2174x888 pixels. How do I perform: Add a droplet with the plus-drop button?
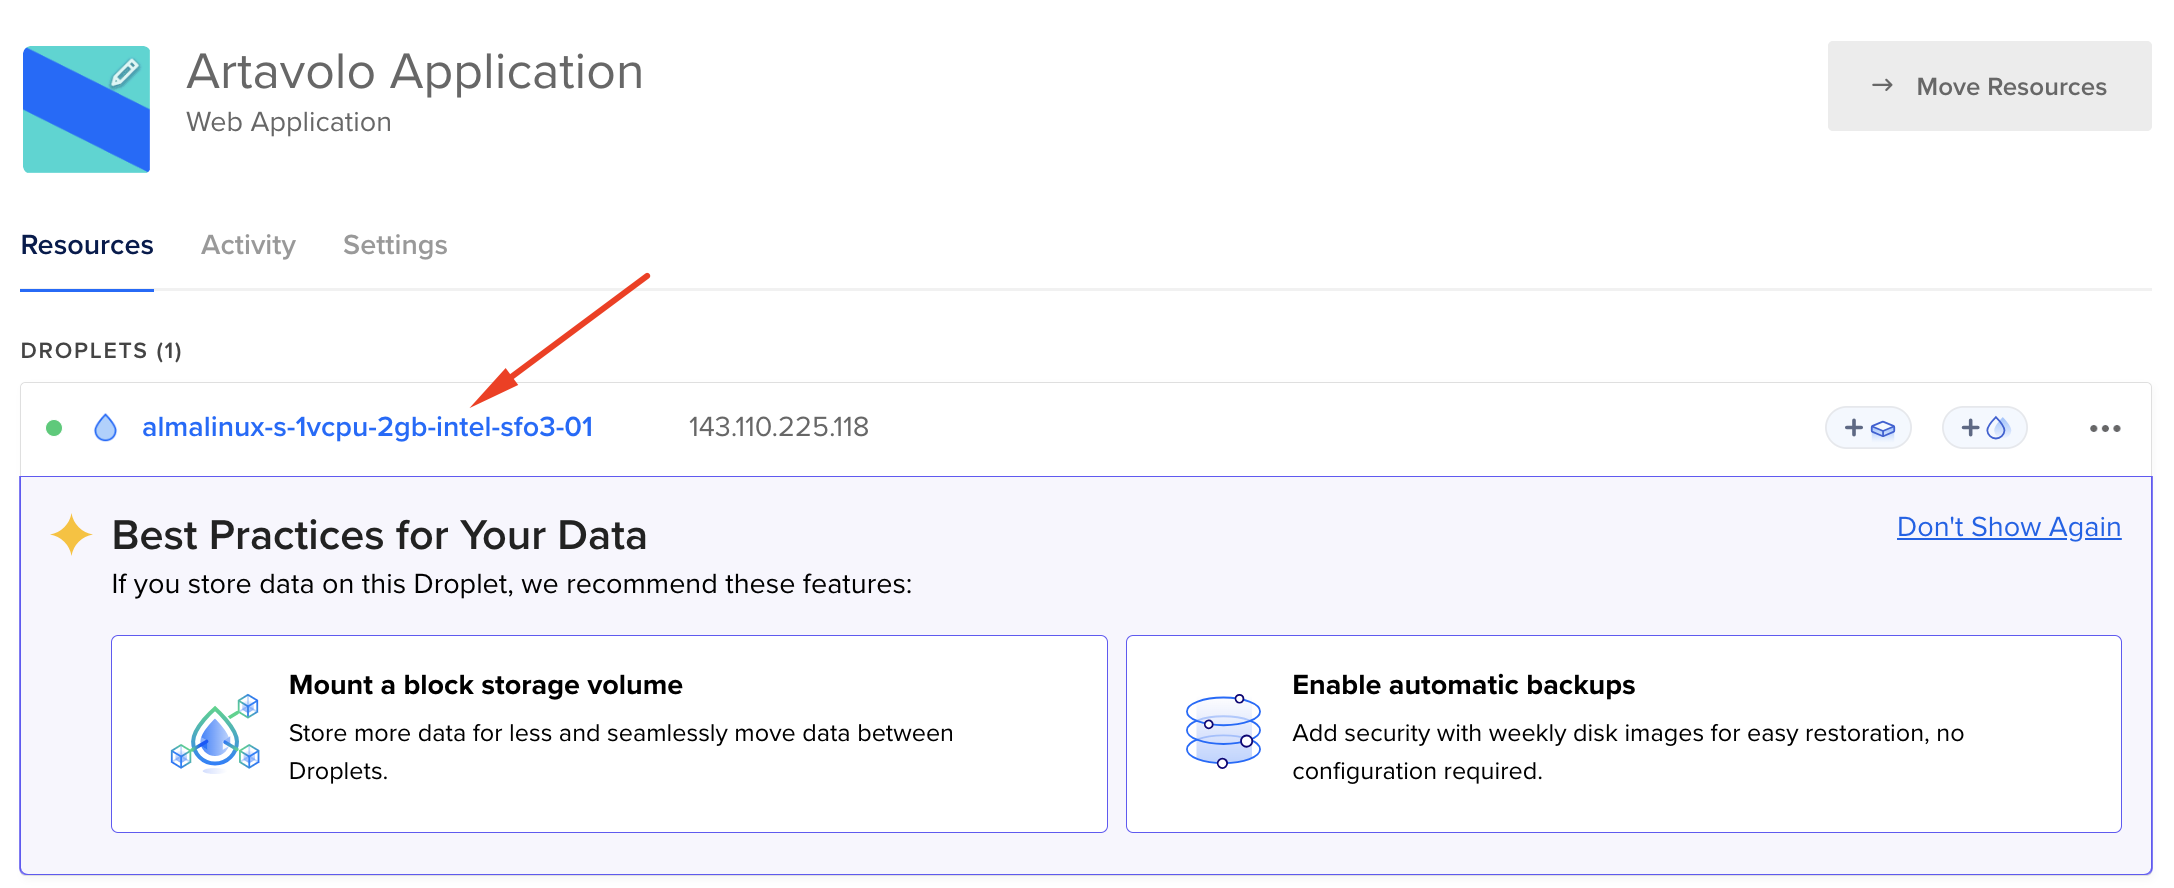tap(1984, 428)
